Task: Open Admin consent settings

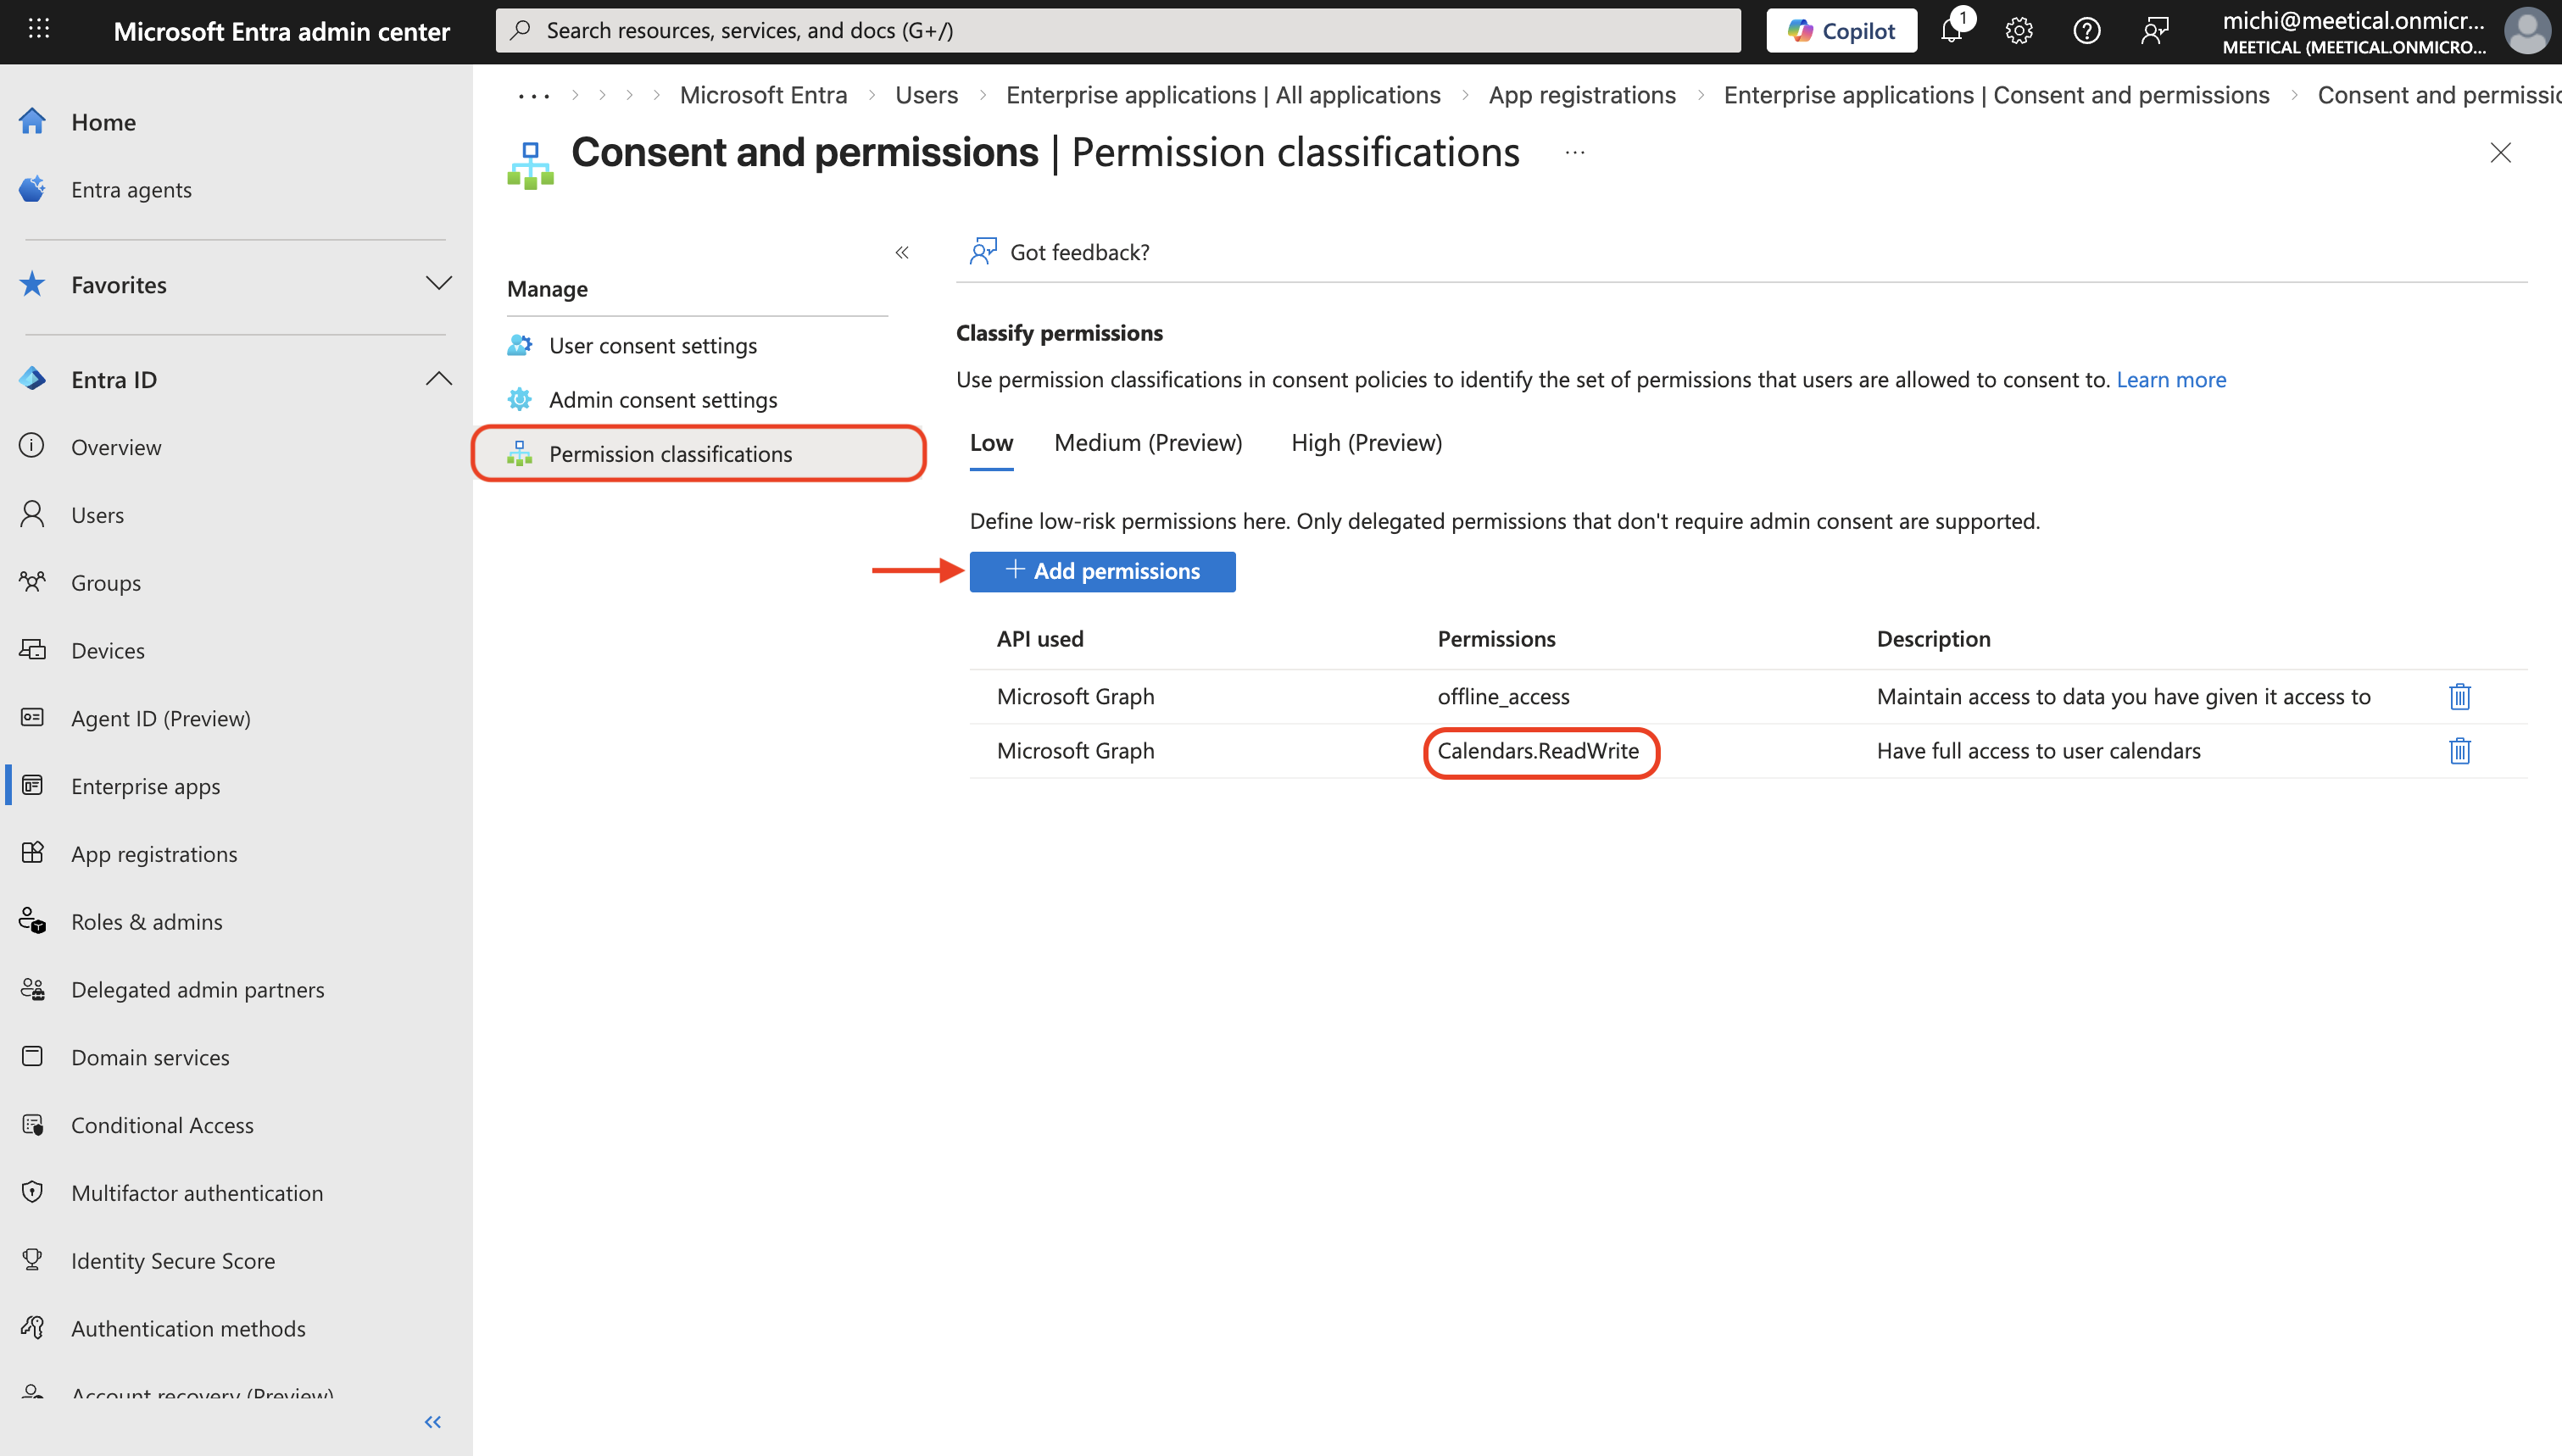Action: coord(662,399)
